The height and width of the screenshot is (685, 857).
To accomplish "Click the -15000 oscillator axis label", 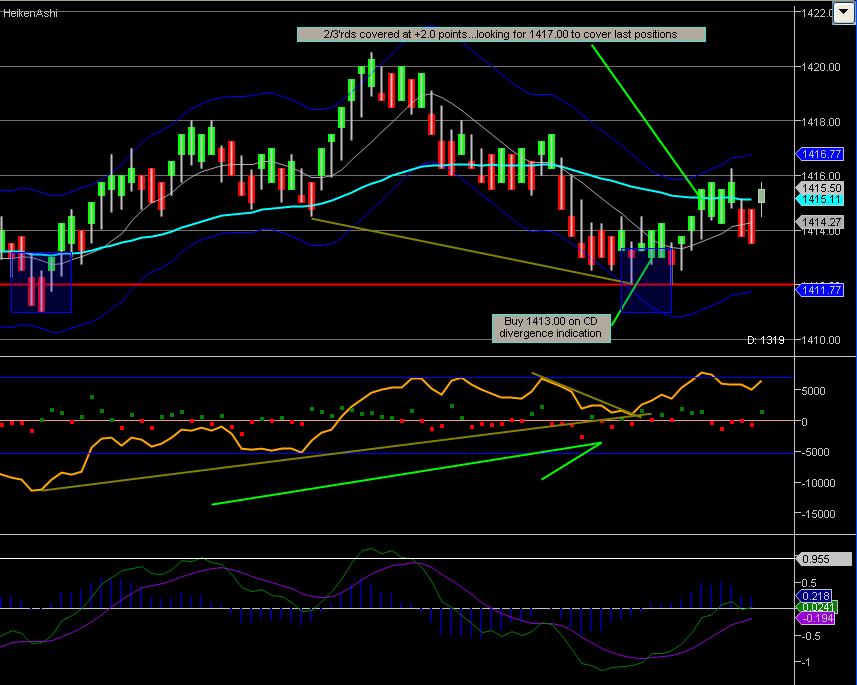I will (818, 514).
